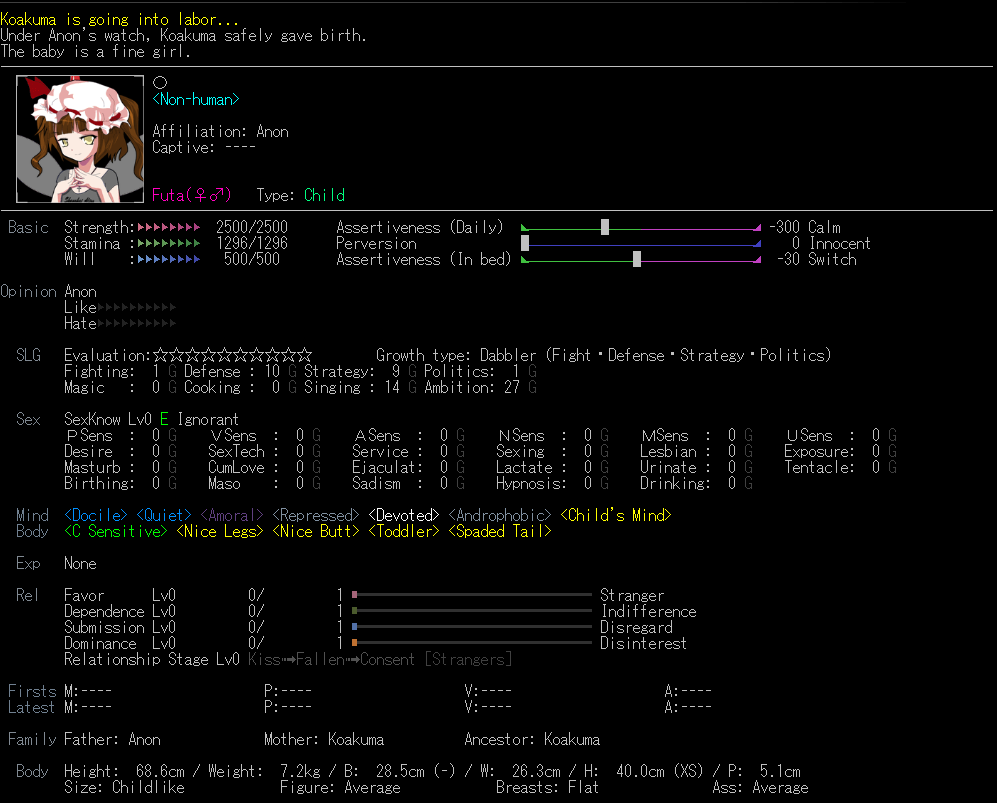The image size is (997, 803).
Task: Click the Assertiveness (Daily) slider handle
Action: click(605, 227)
